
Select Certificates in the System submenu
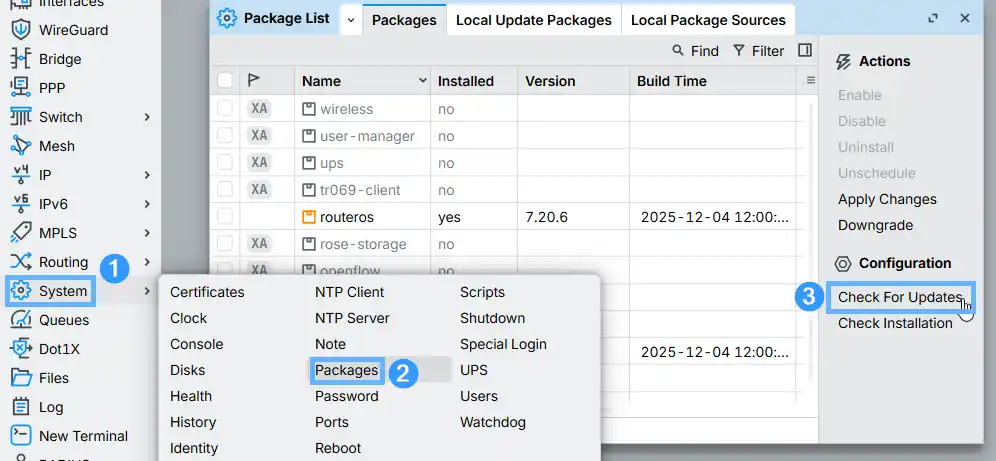(x=207, y=292)
